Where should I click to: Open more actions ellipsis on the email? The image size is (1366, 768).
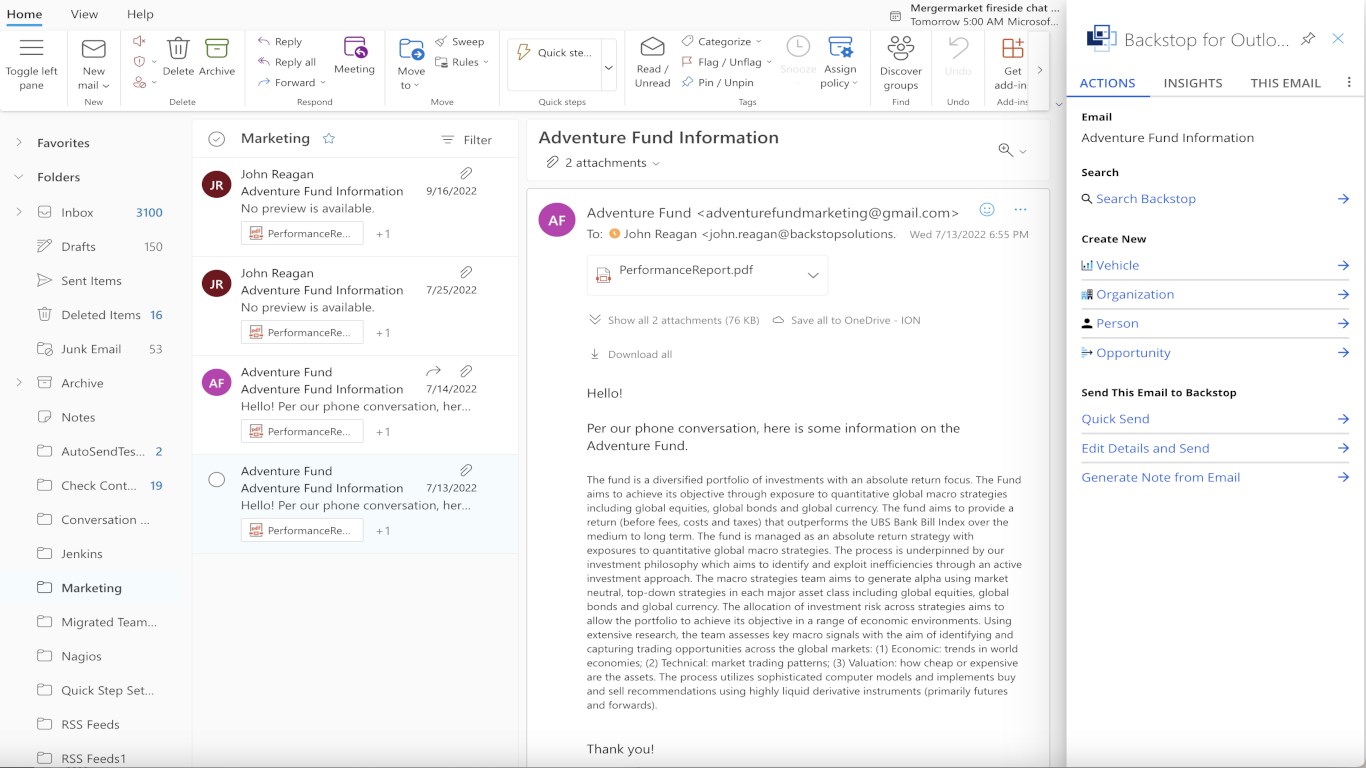(x=1020, y=210)
